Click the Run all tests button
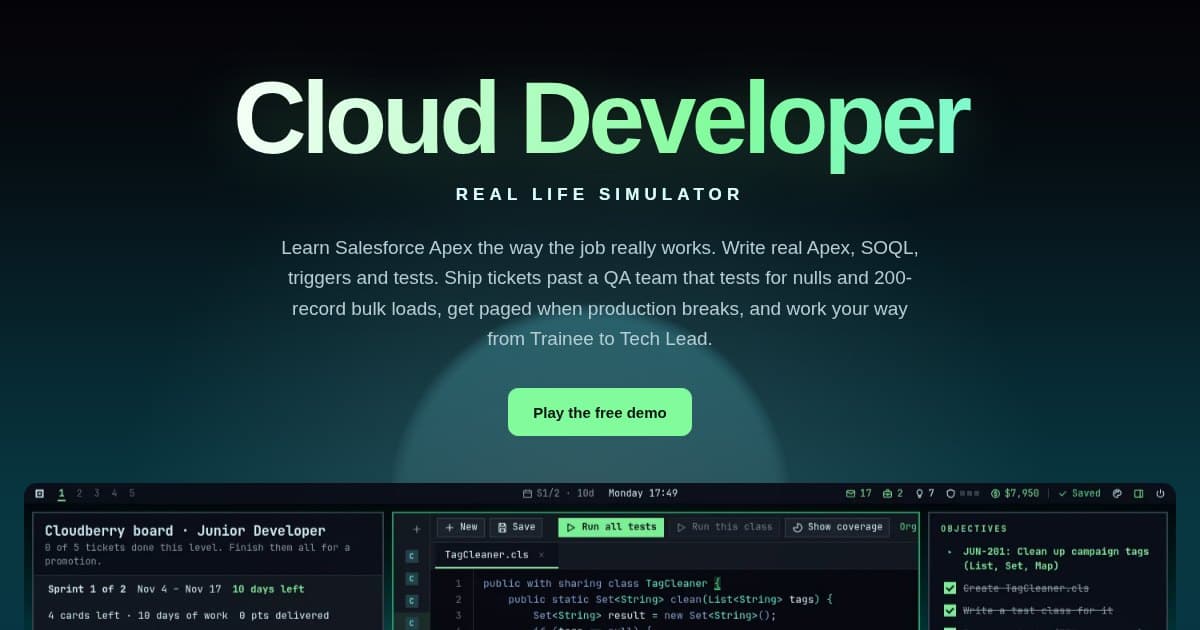 [611, 527]
